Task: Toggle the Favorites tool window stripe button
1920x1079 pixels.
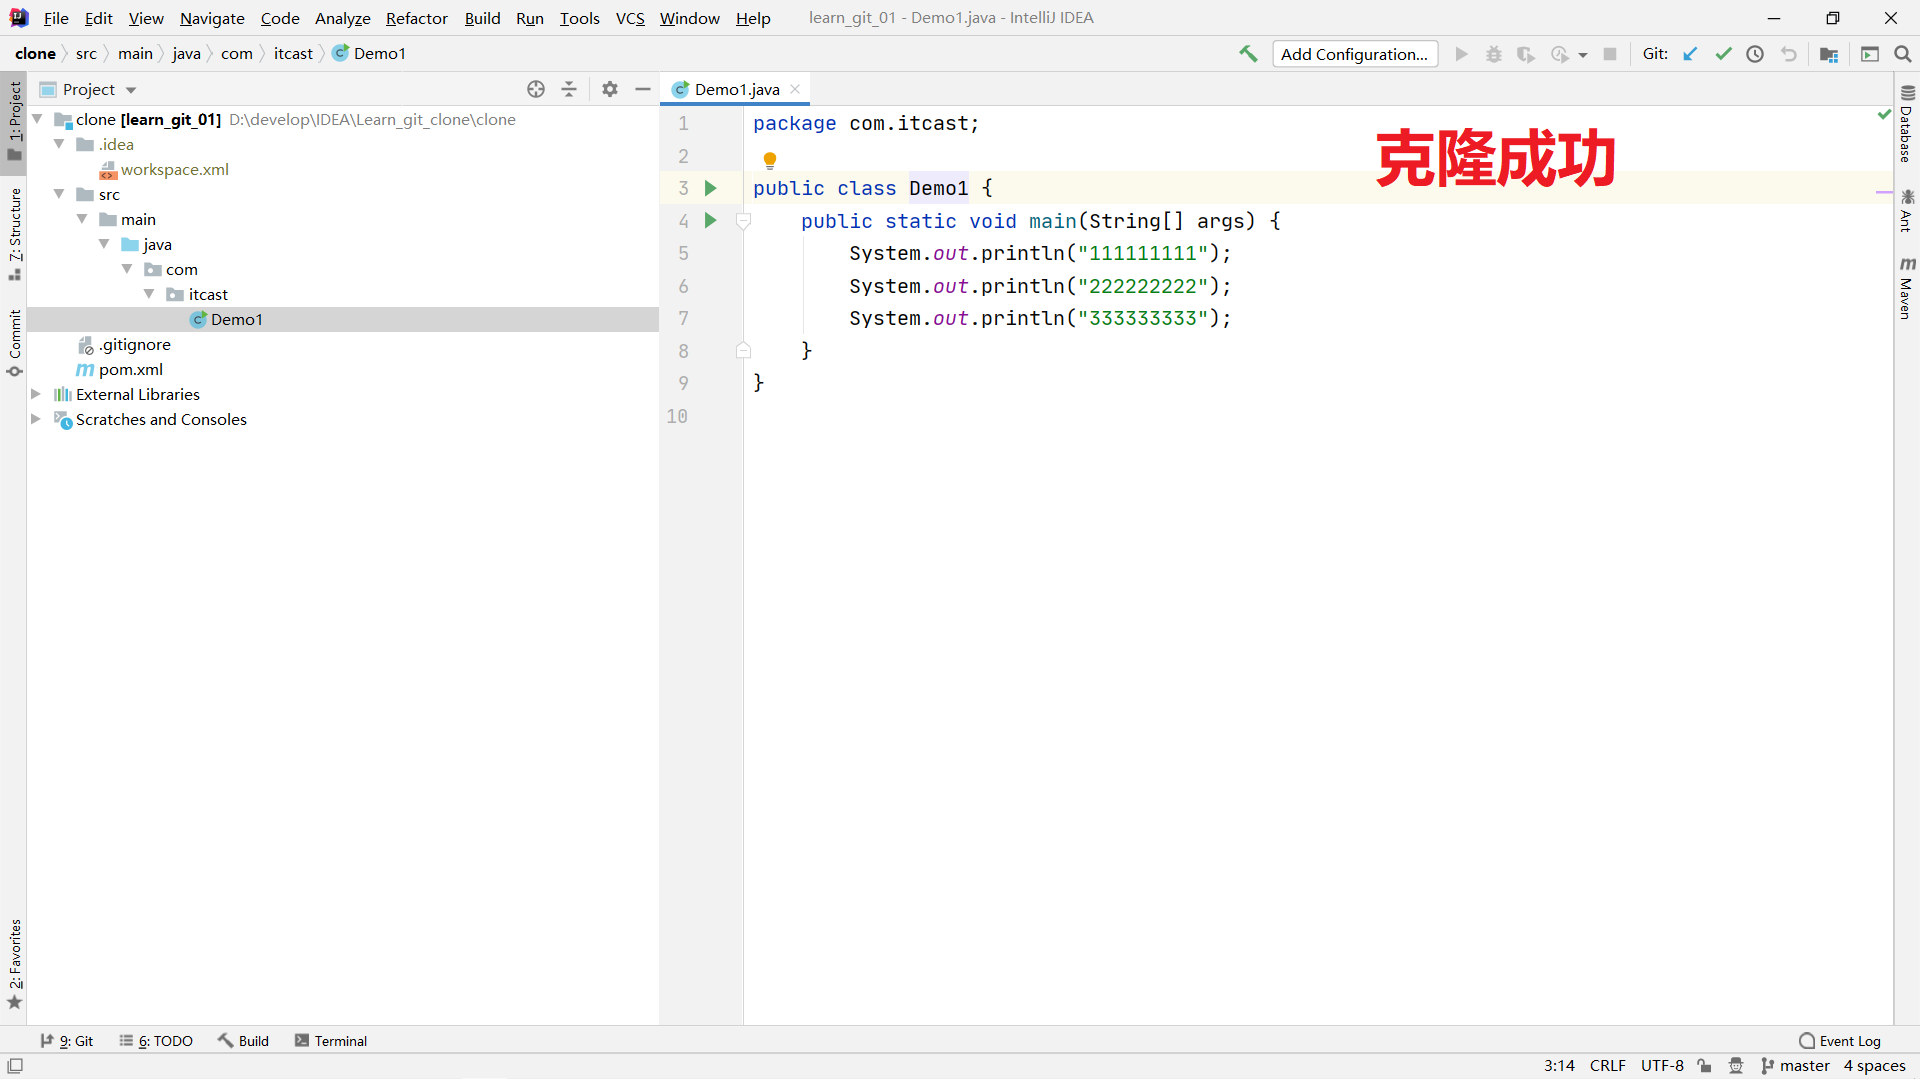Action: point(14,965)
